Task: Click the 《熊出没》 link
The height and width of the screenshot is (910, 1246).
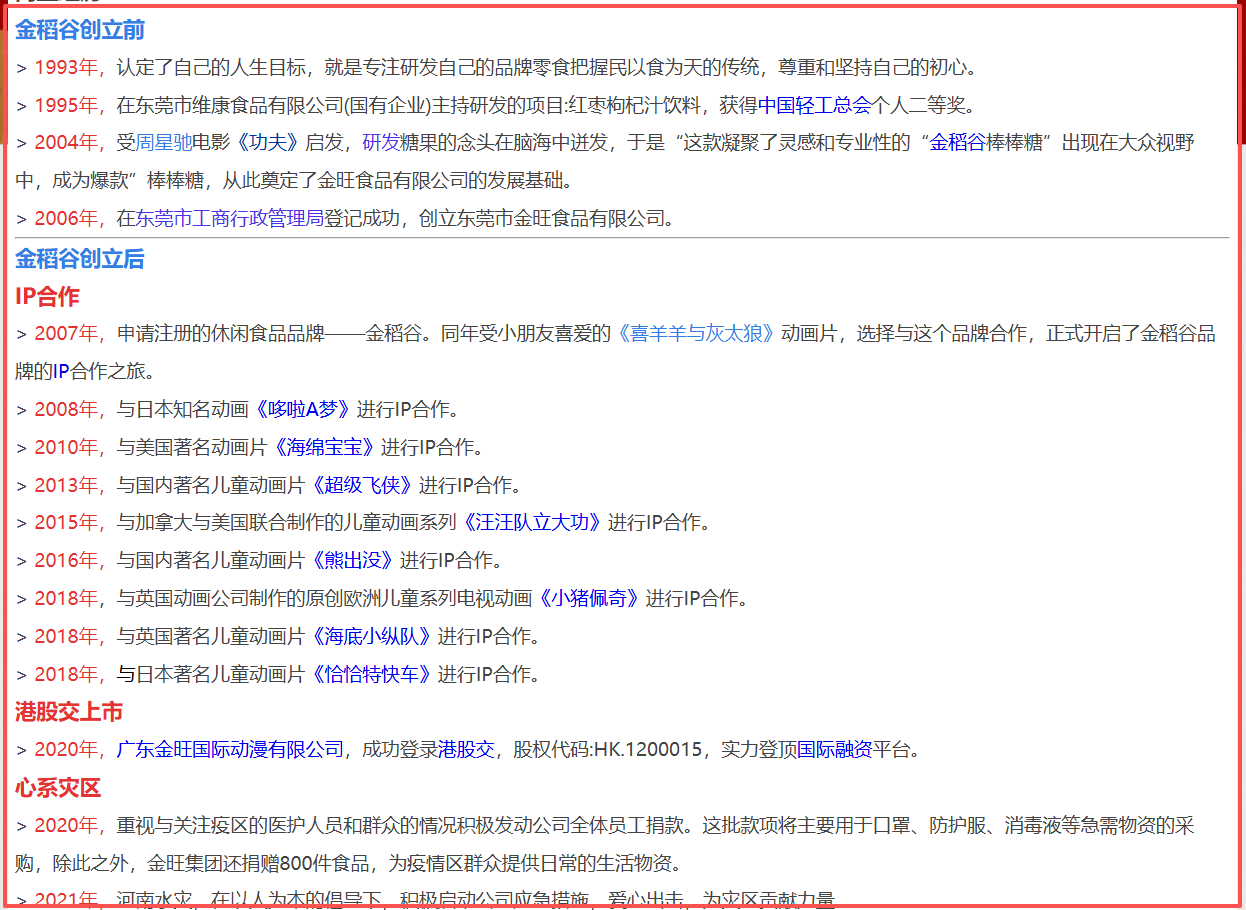Action: click(353, 560)
